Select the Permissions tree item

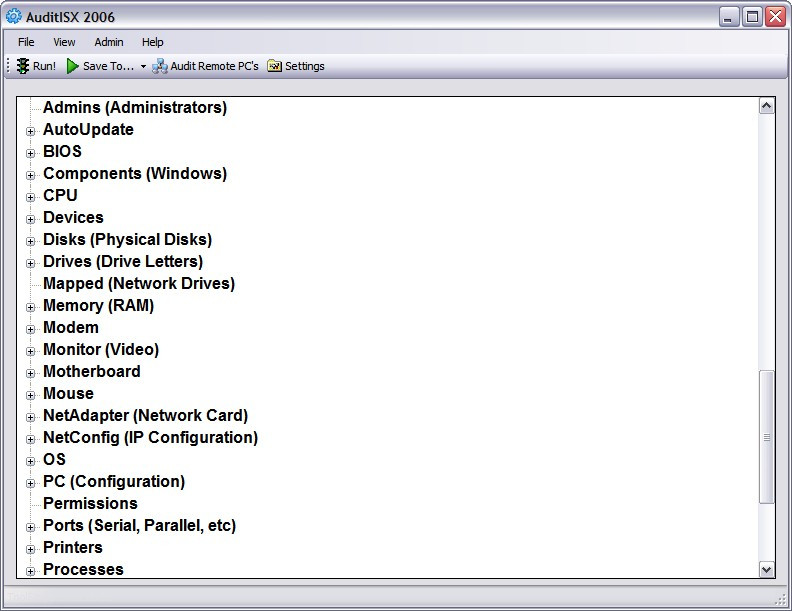(x=90, y=503)
